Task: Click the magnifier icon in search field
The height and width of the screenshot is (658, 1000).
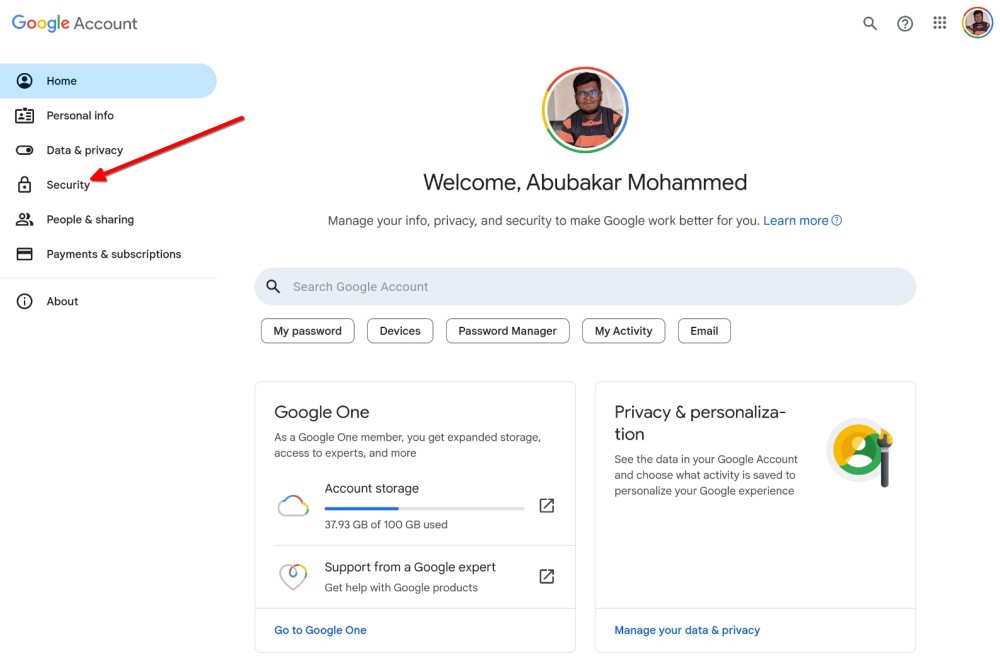Action: (273, 286)
